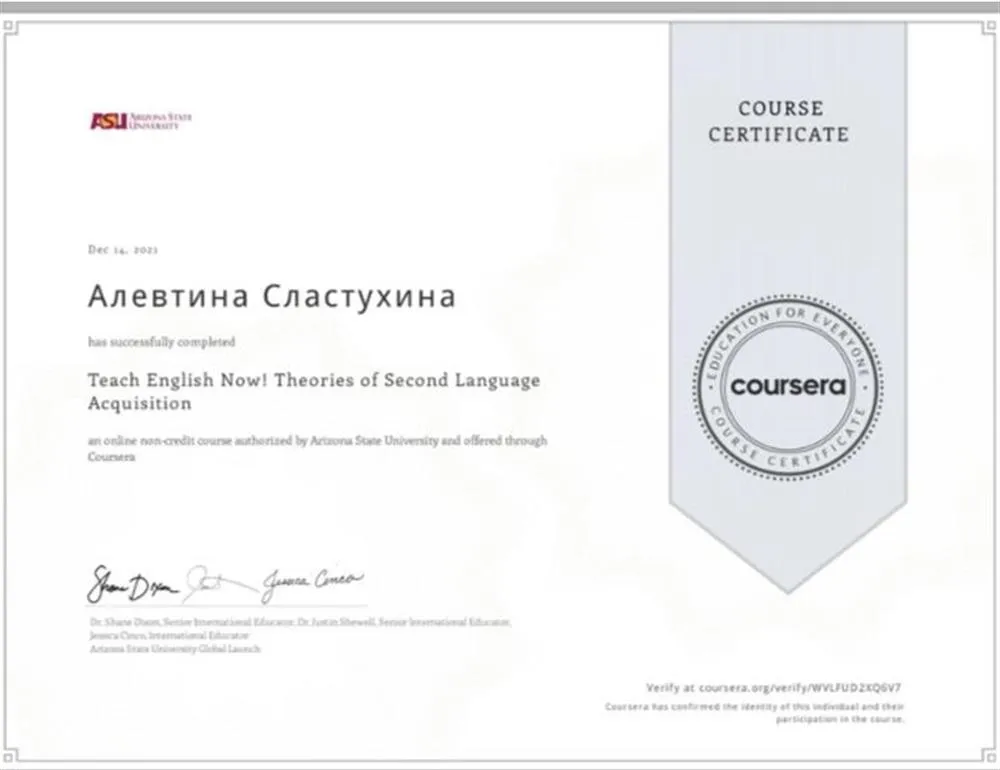Click the 'an online non-credit course authorized by' description
Viewport: 1000px width, 770px height.
[317, 448]
